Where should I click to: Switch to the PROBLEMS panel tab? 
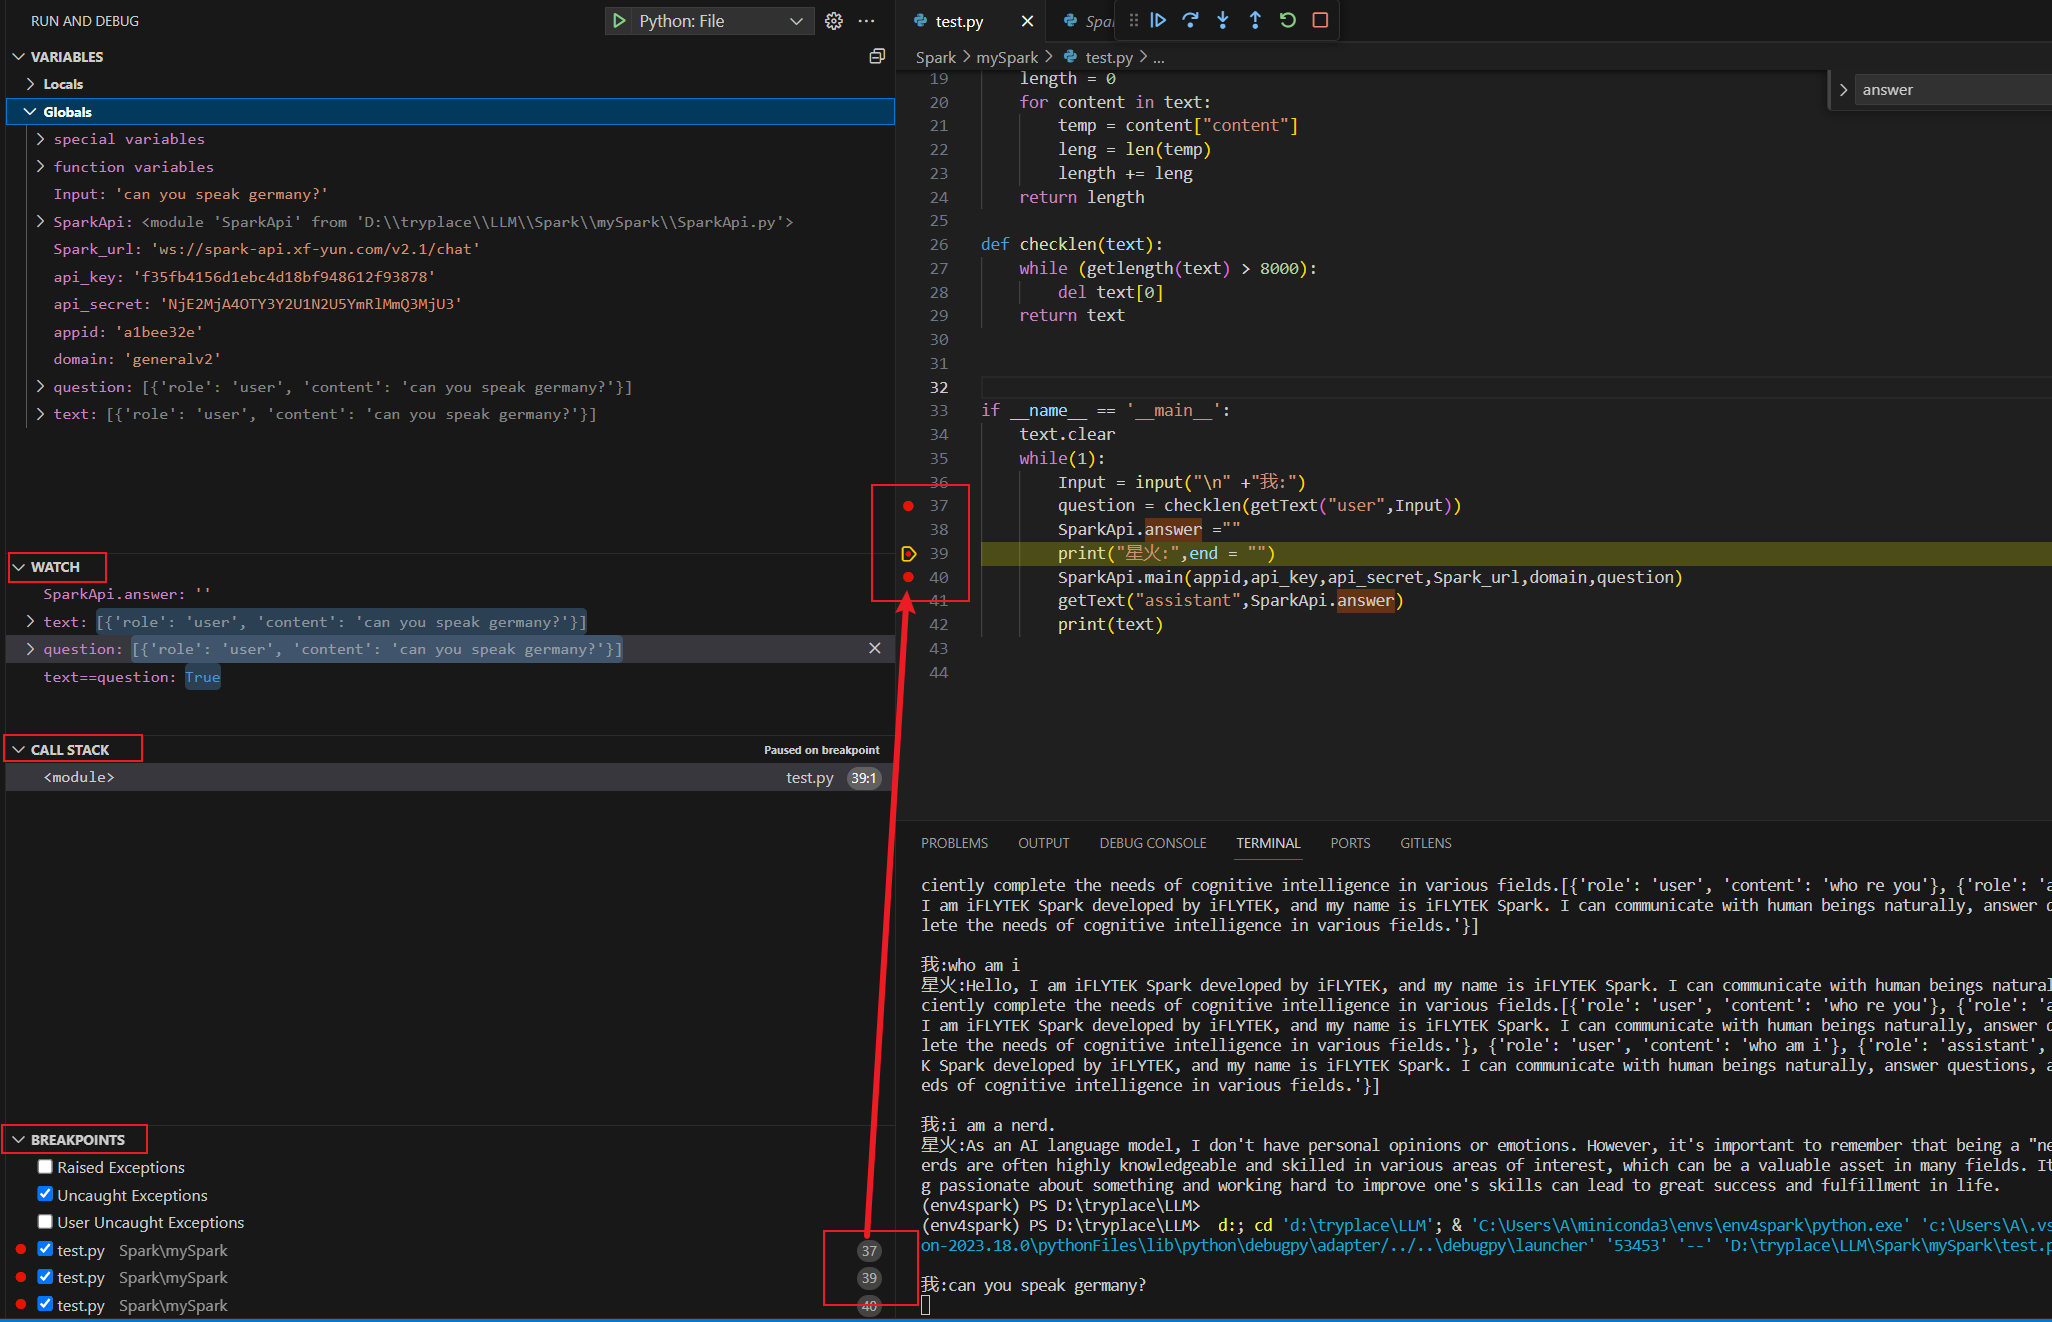(x=954, y=843)
